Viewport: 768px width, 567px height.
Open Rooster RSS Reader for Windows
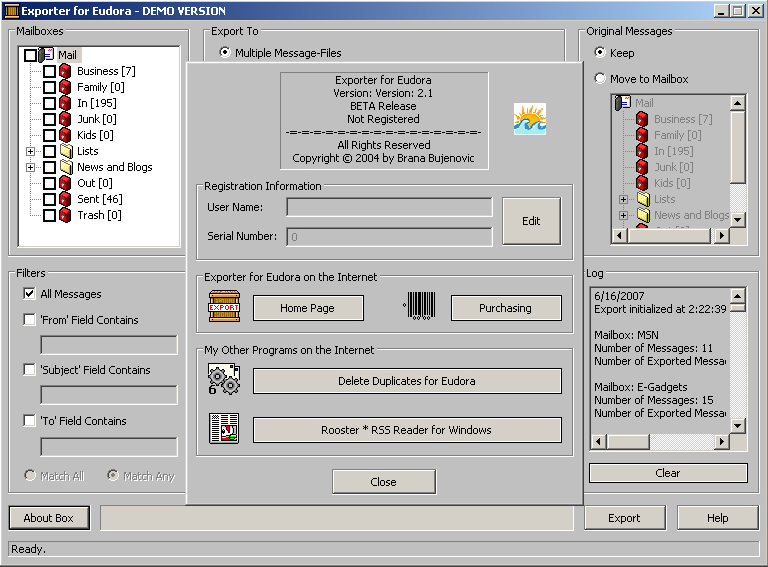(407, 430)
